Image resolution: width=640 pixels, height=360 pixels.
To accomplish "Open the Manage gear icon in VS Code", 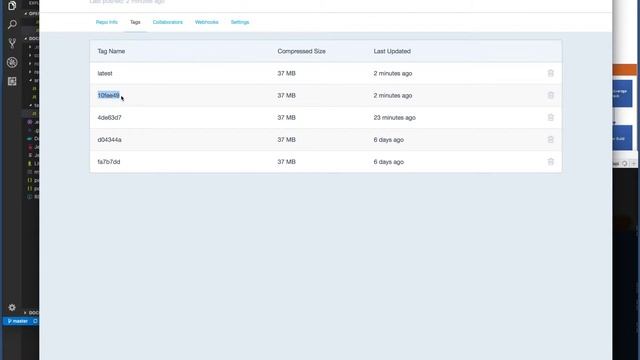I will 12,307.
